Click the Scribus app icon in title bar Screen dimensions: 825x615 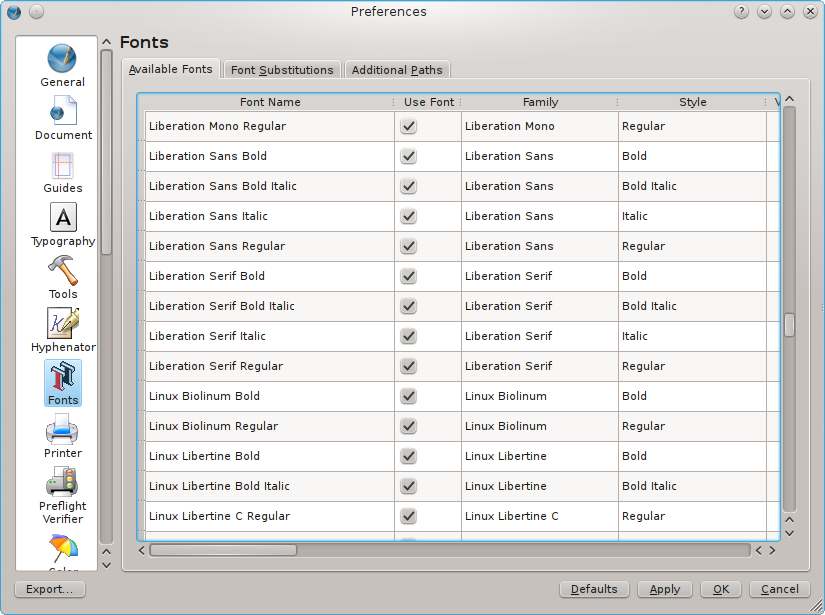14,12
